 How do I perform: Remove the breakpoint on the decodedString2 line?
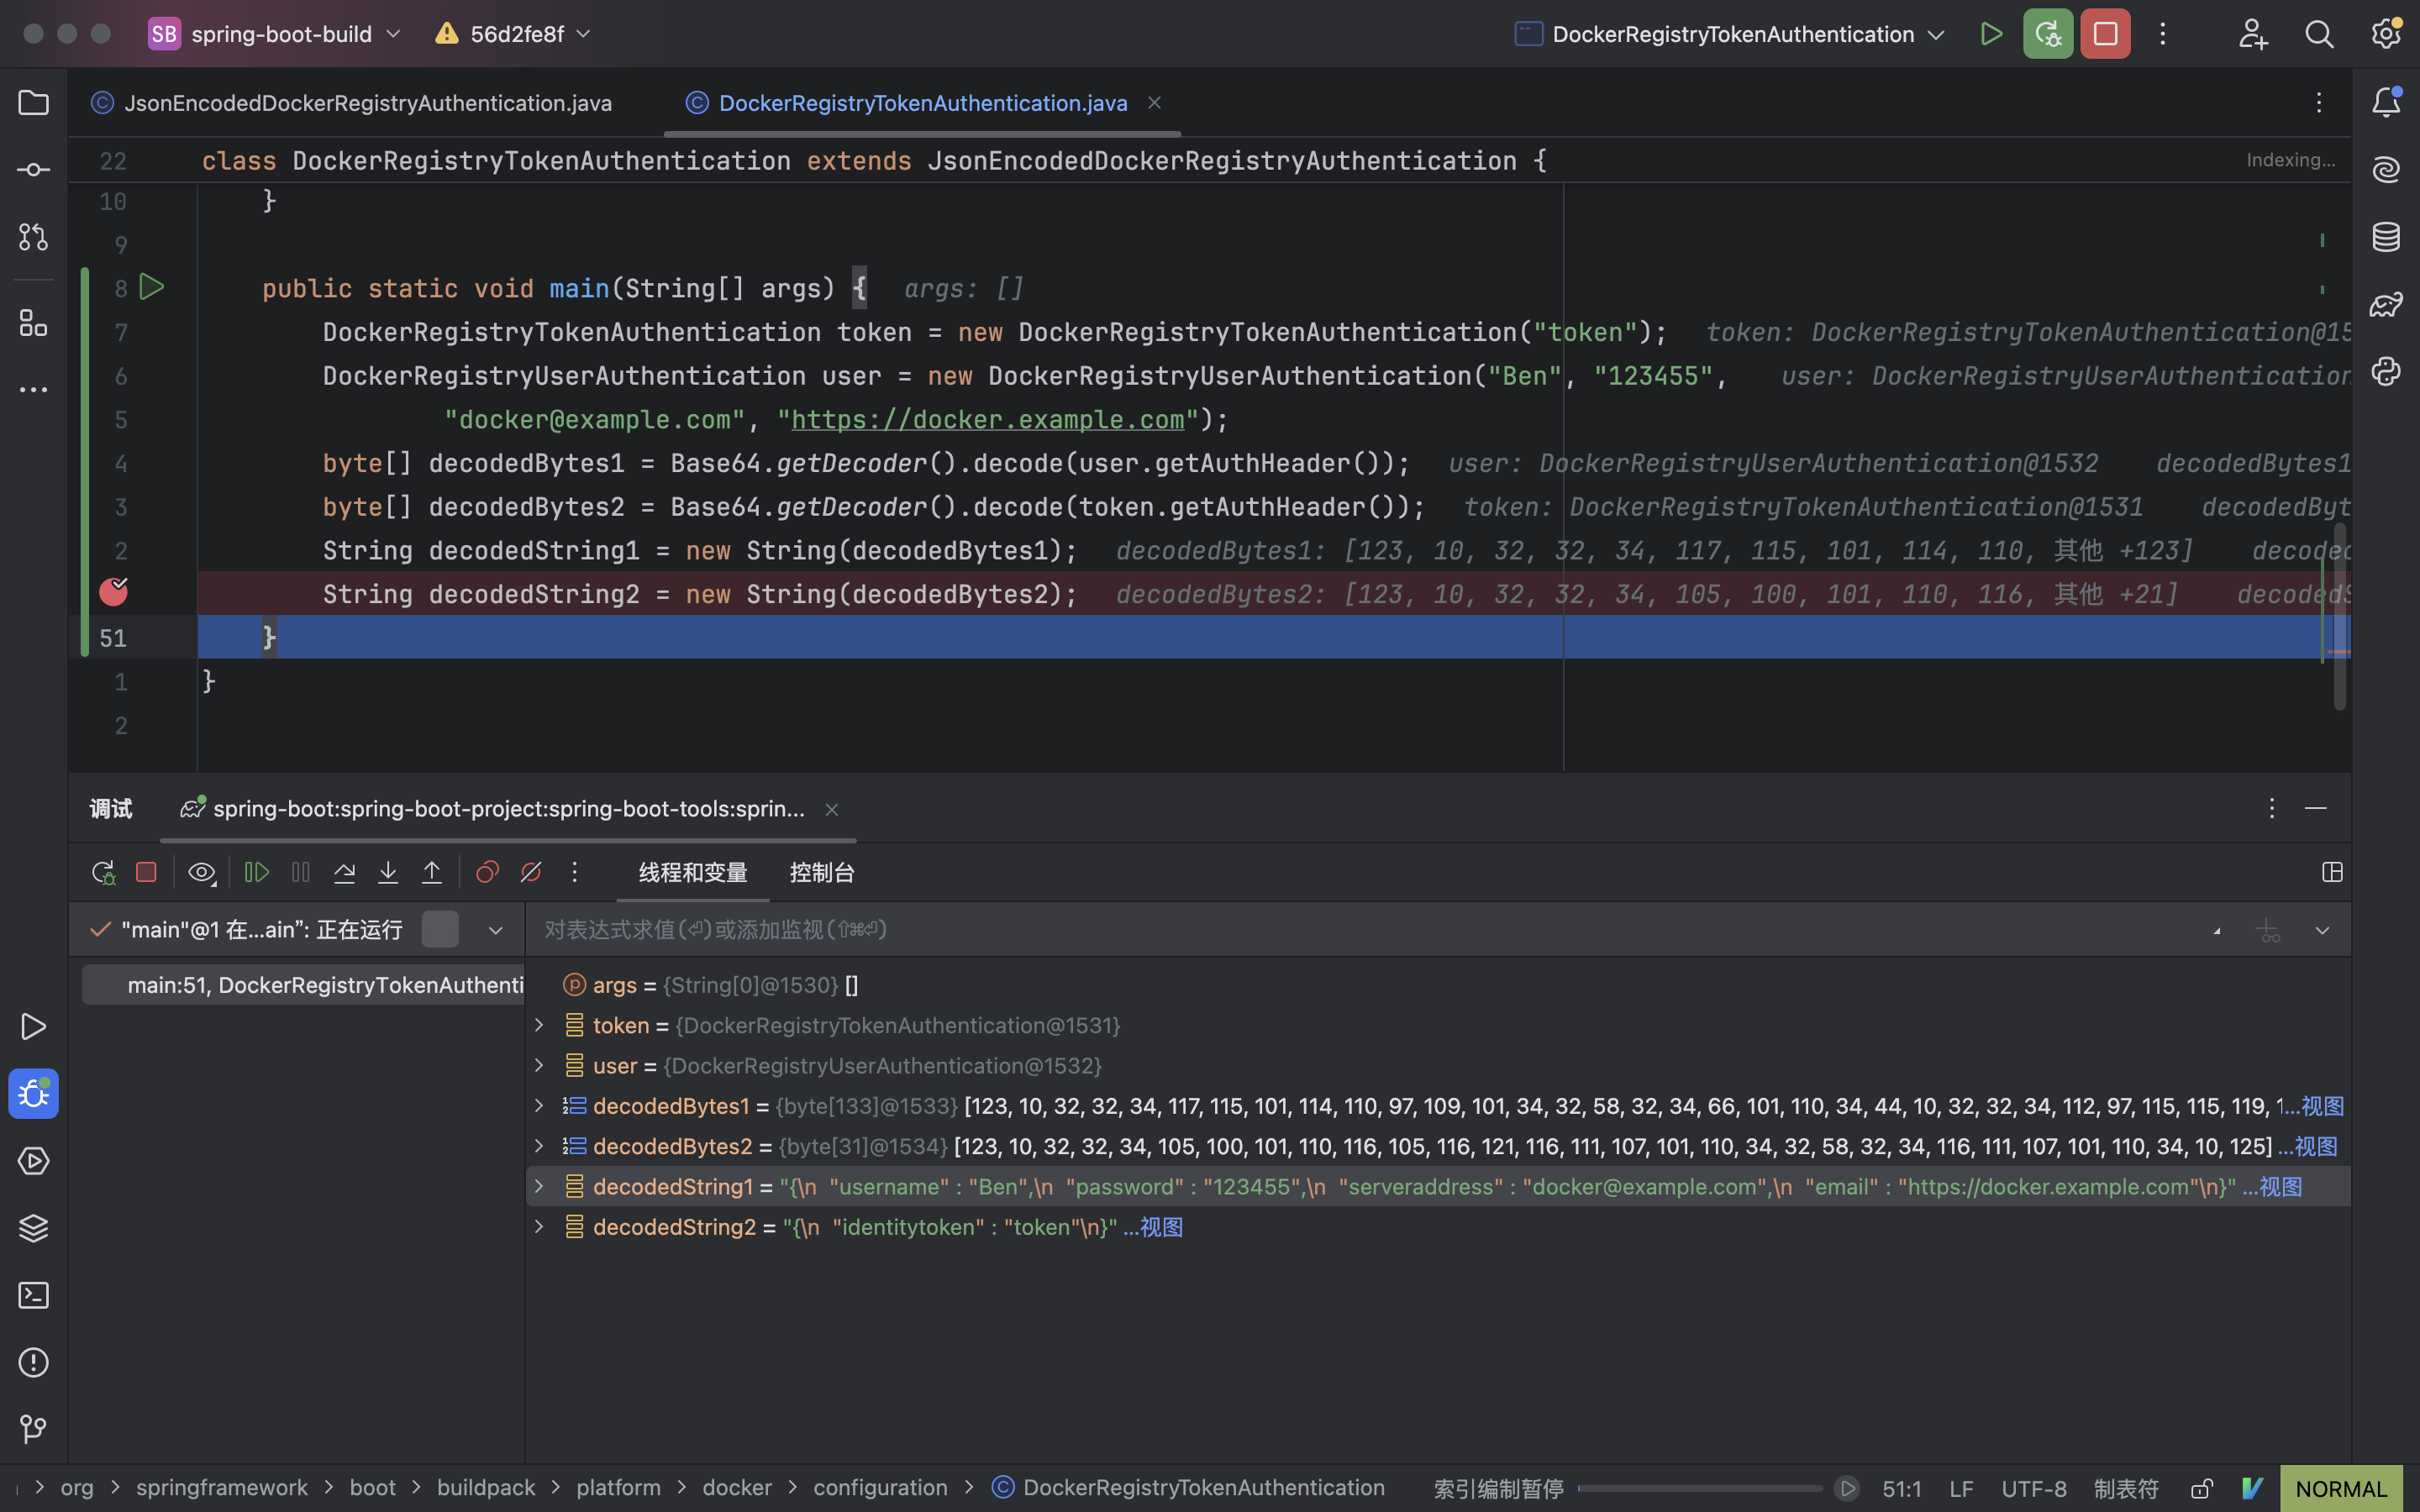pos(113,592)
